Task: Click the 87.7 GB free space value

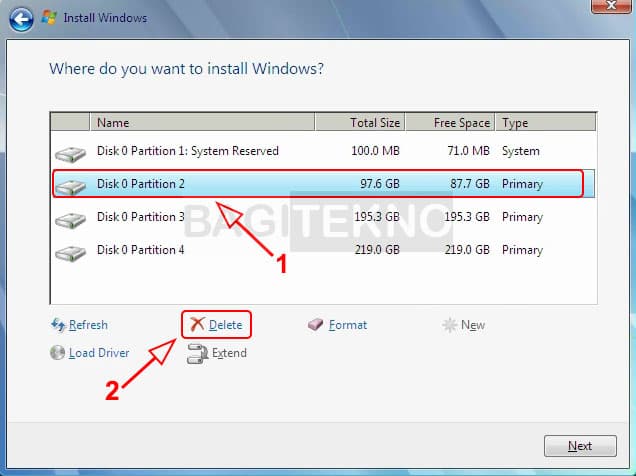Action: 470,184
